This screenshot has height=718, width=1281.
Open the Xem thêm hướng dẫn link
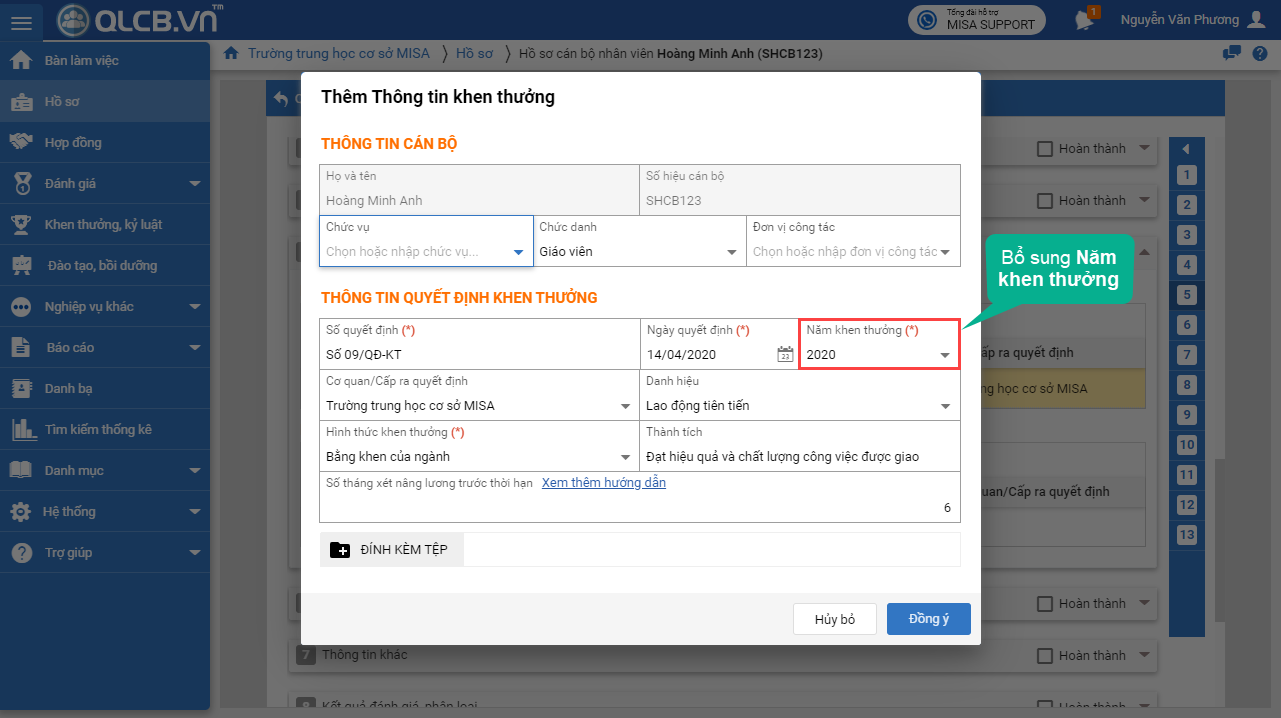coord(603,483)
